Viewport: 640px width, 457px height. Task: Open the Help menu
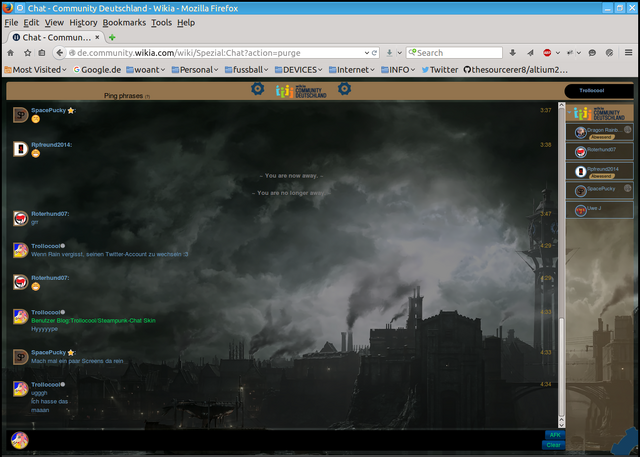[186, 23]
